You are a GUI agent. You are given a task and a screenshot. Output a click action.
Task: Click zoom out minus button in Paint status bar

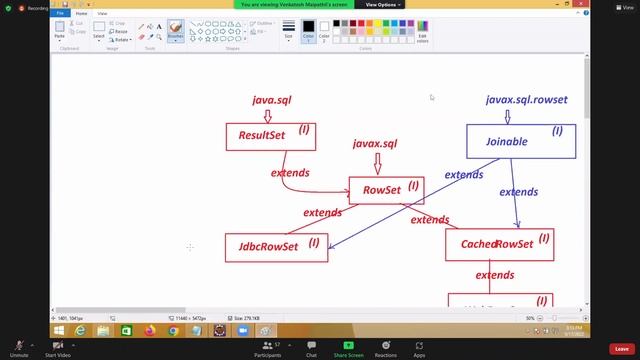tap(540, 318)
